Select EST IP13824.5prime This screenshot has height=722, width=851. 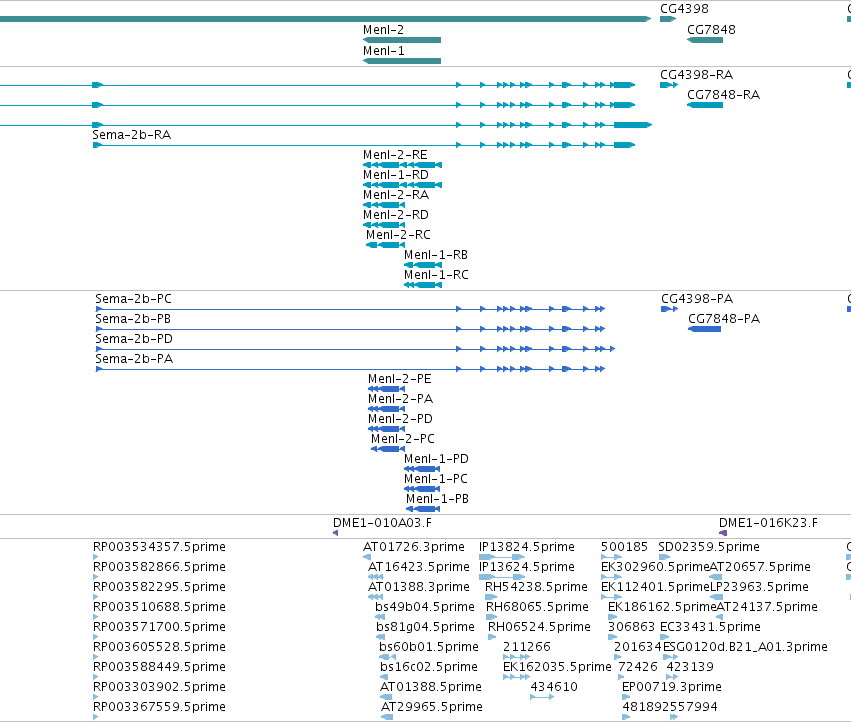coord(526,547)
